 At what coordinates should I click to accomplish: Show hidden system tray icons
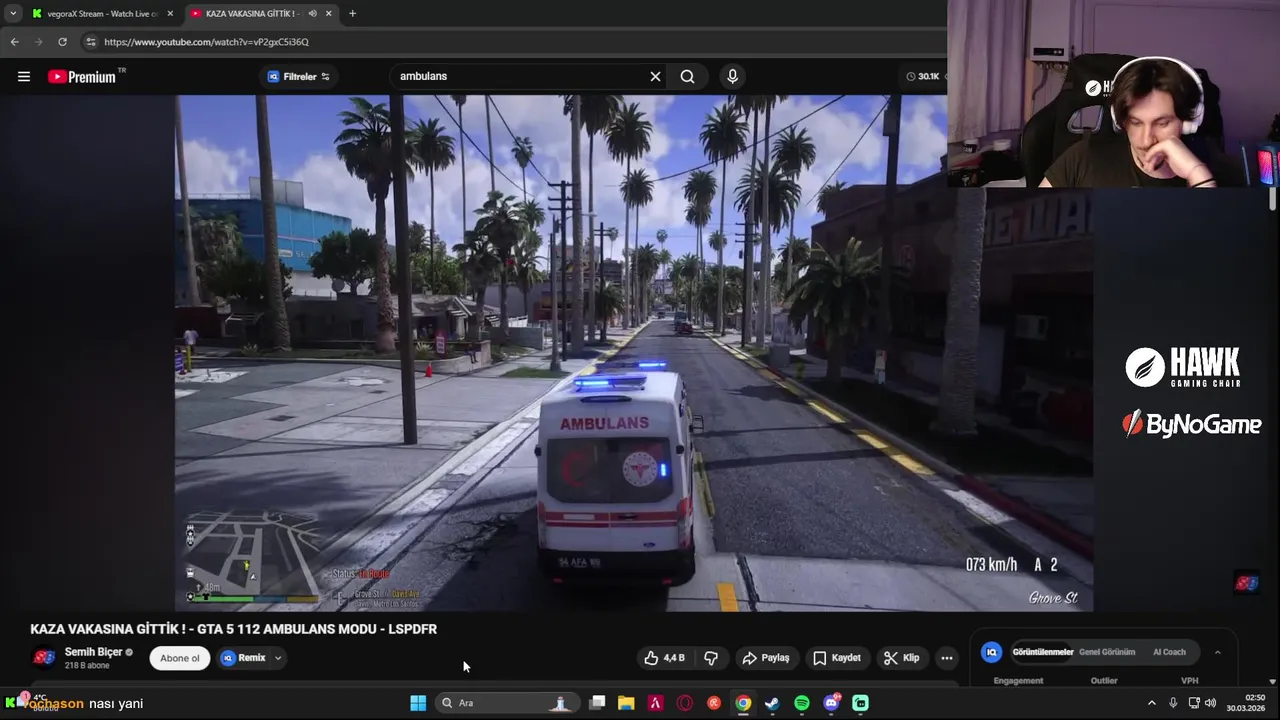tap(1151, 703)
